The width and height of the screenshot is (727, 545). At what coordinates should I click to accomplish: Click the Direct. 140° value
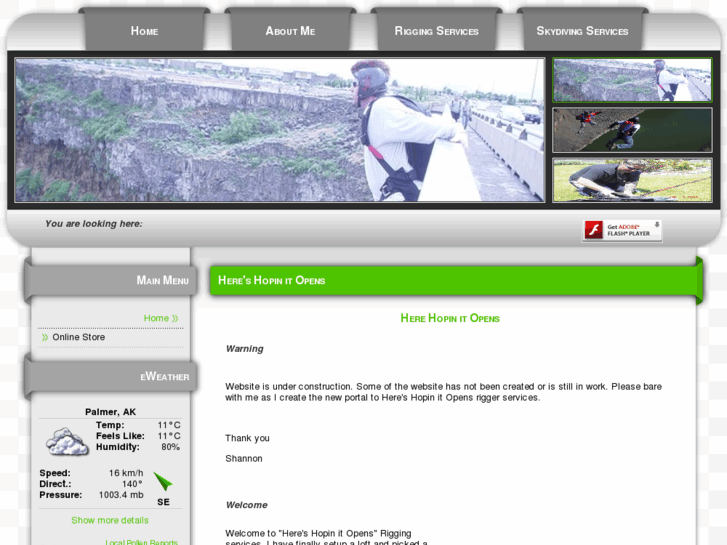coord(132,484)
